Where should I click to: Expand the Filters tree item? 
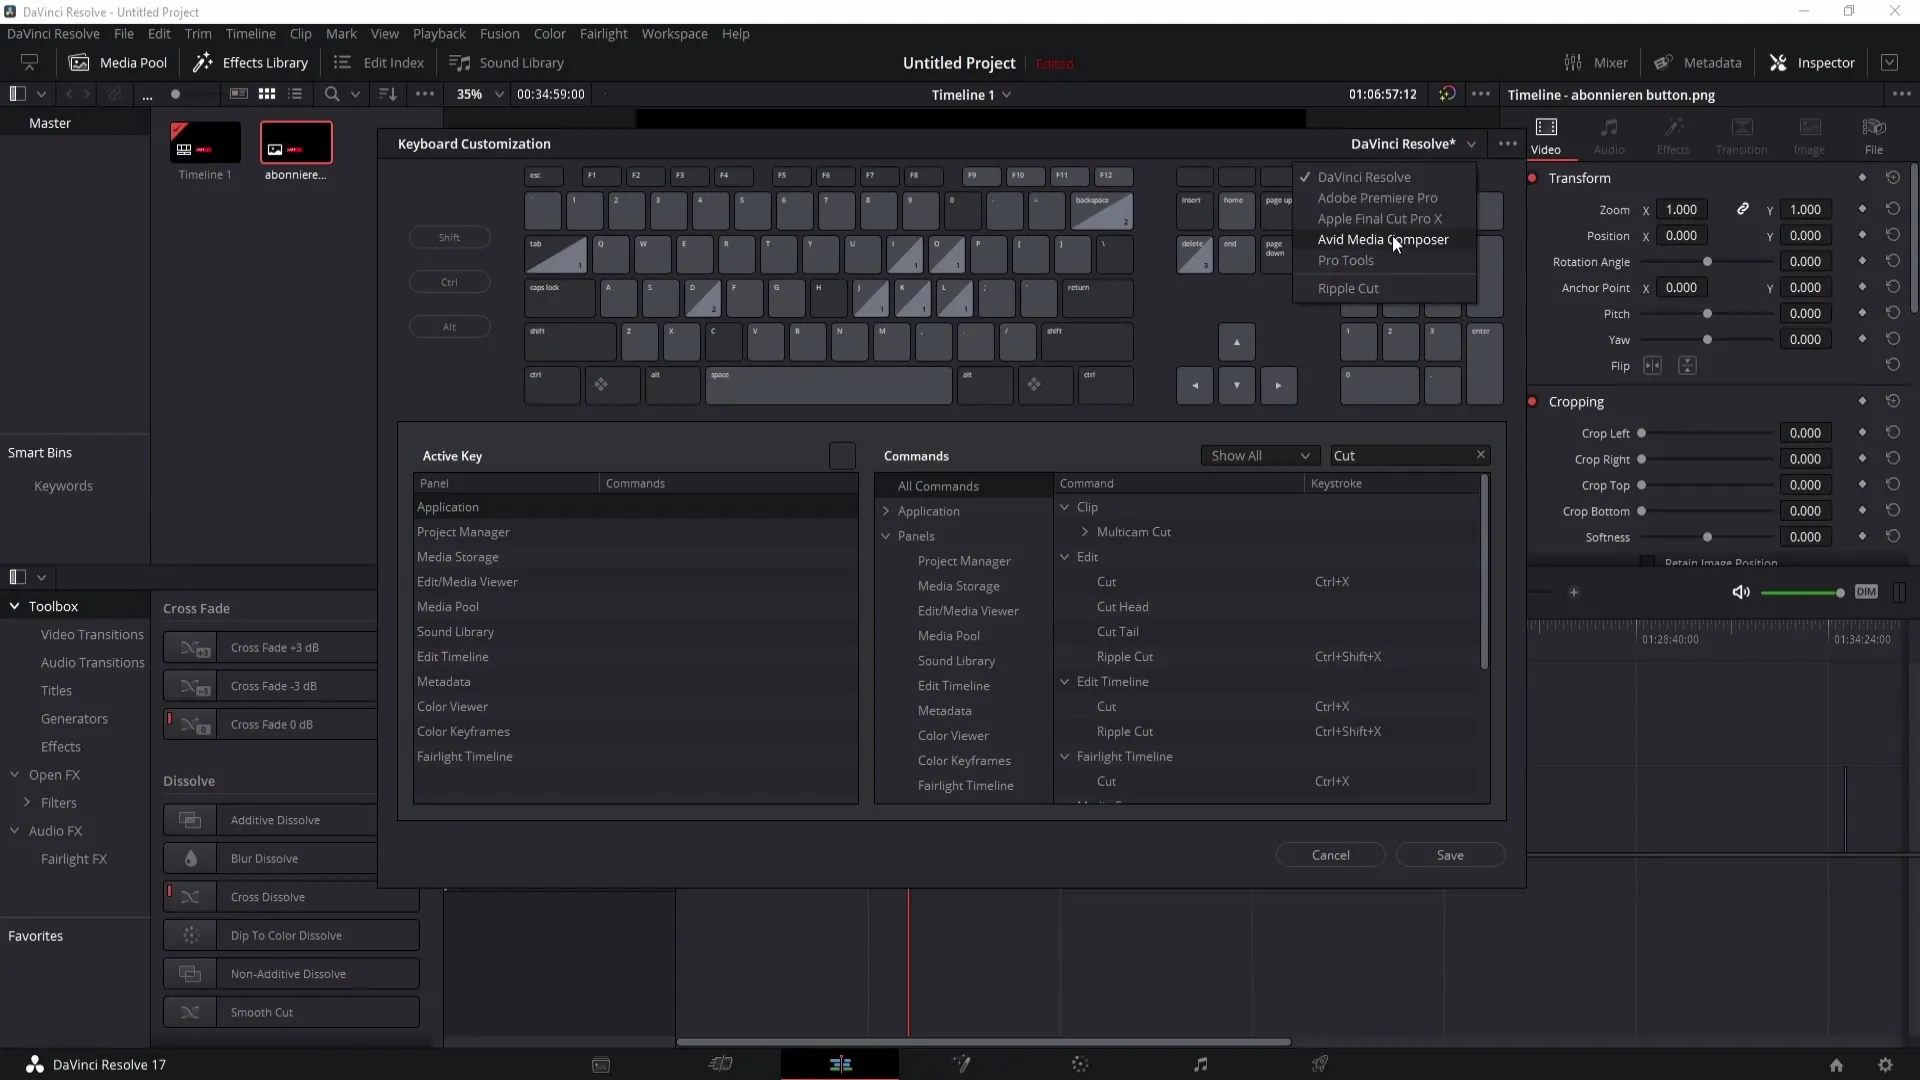click(x=27, y=803)
